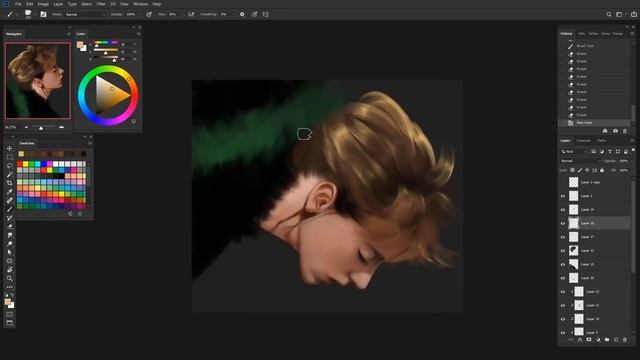Select the Eyedropper tool
The height and width of the screenshot is (360, 640).
click(9, 191)
